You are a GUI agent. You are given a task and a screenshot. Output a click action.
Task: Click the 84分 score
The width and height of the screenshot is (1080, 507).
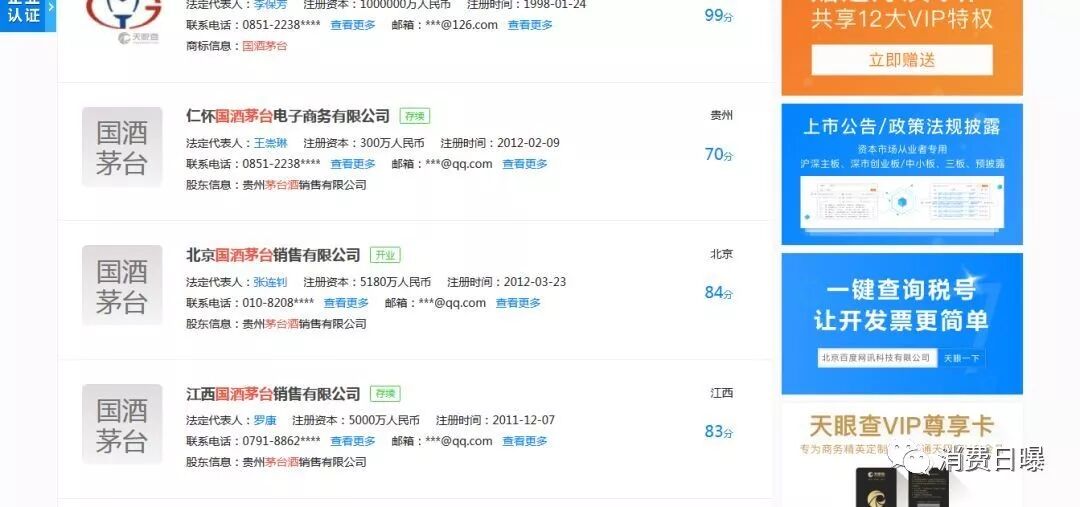coord(718,293)
